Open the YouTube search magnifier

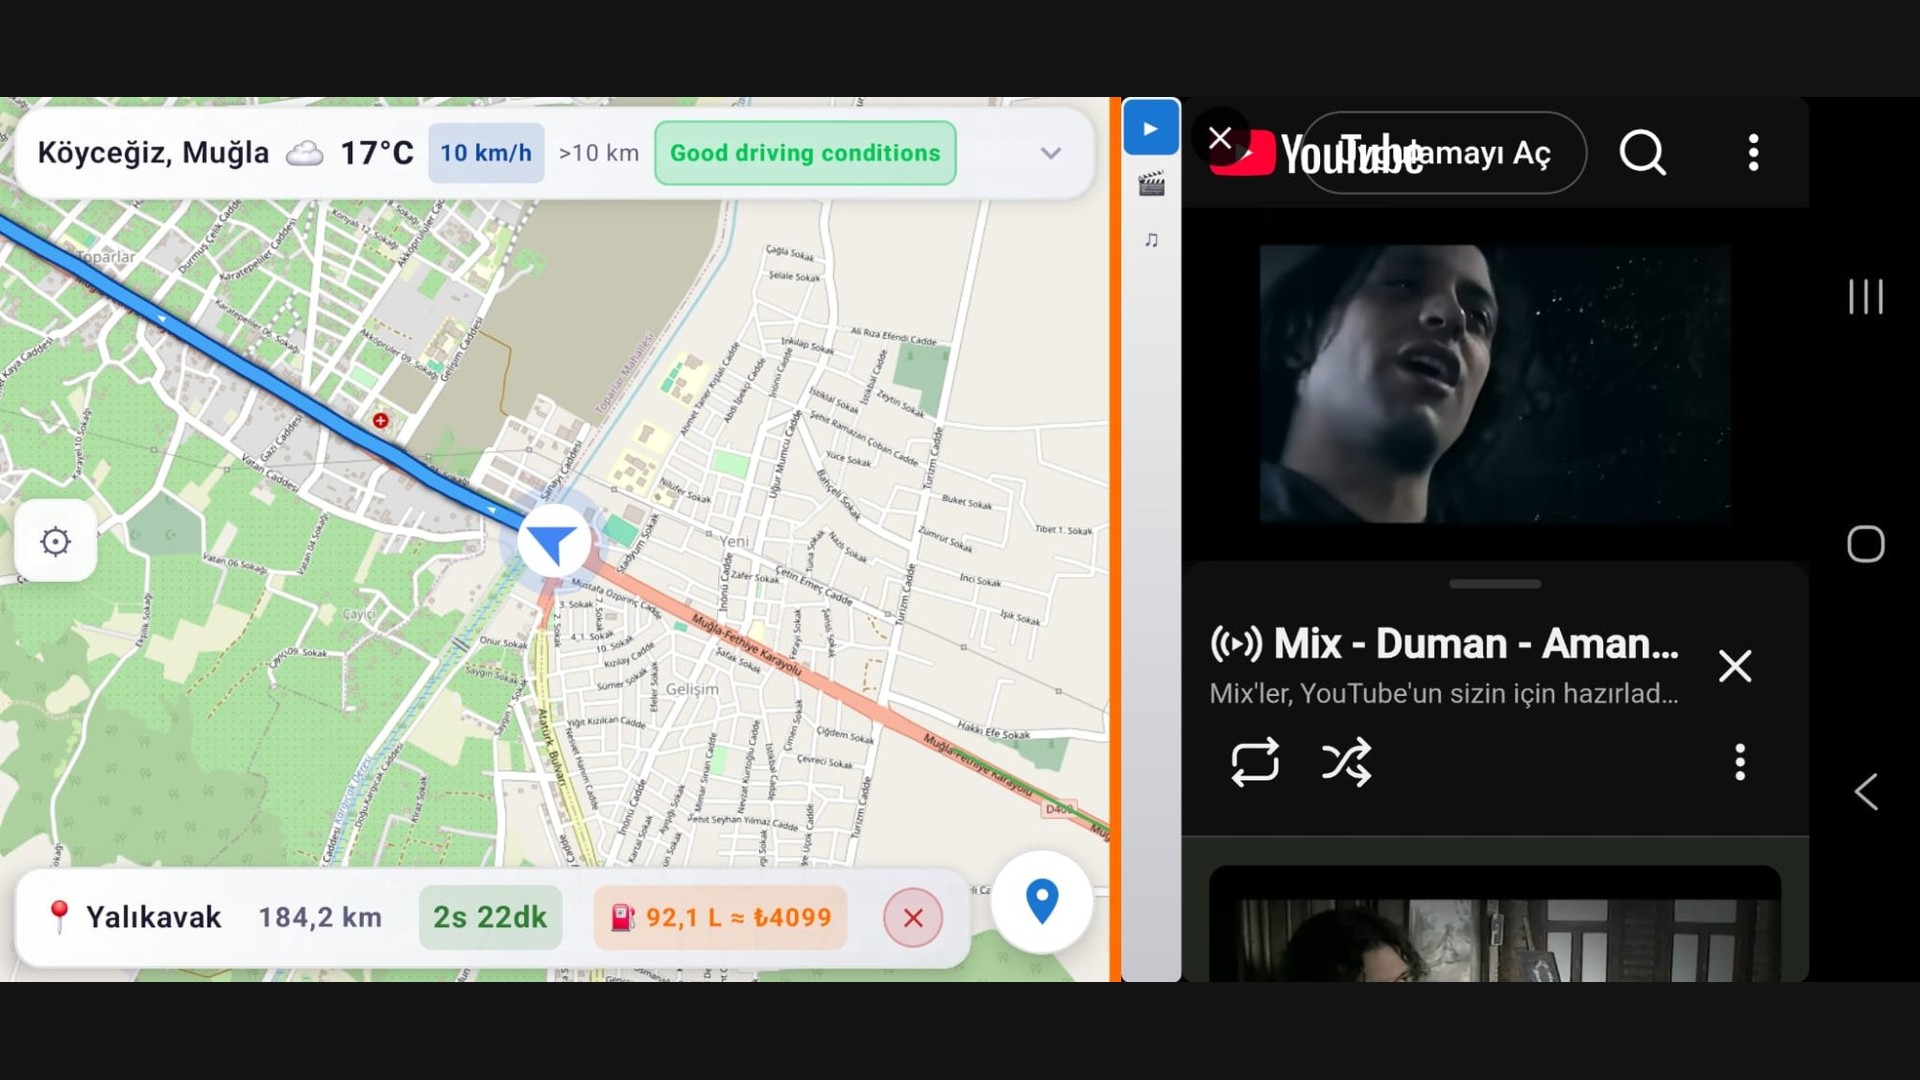[x=1642, y=153]
